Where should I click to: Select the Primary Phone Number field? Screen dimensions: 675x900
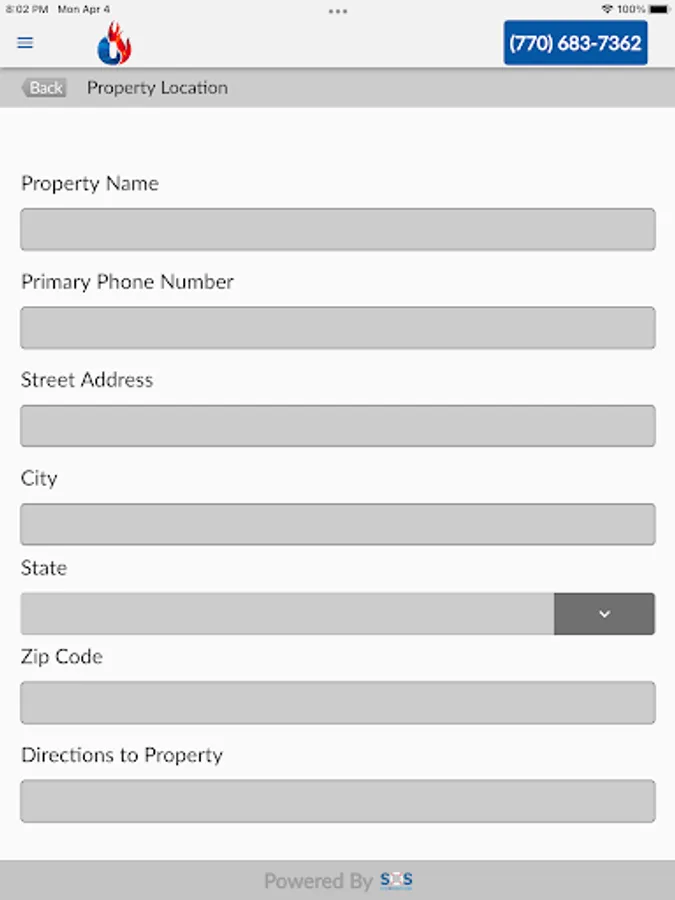pyautogui.click(x=338, y=328)
